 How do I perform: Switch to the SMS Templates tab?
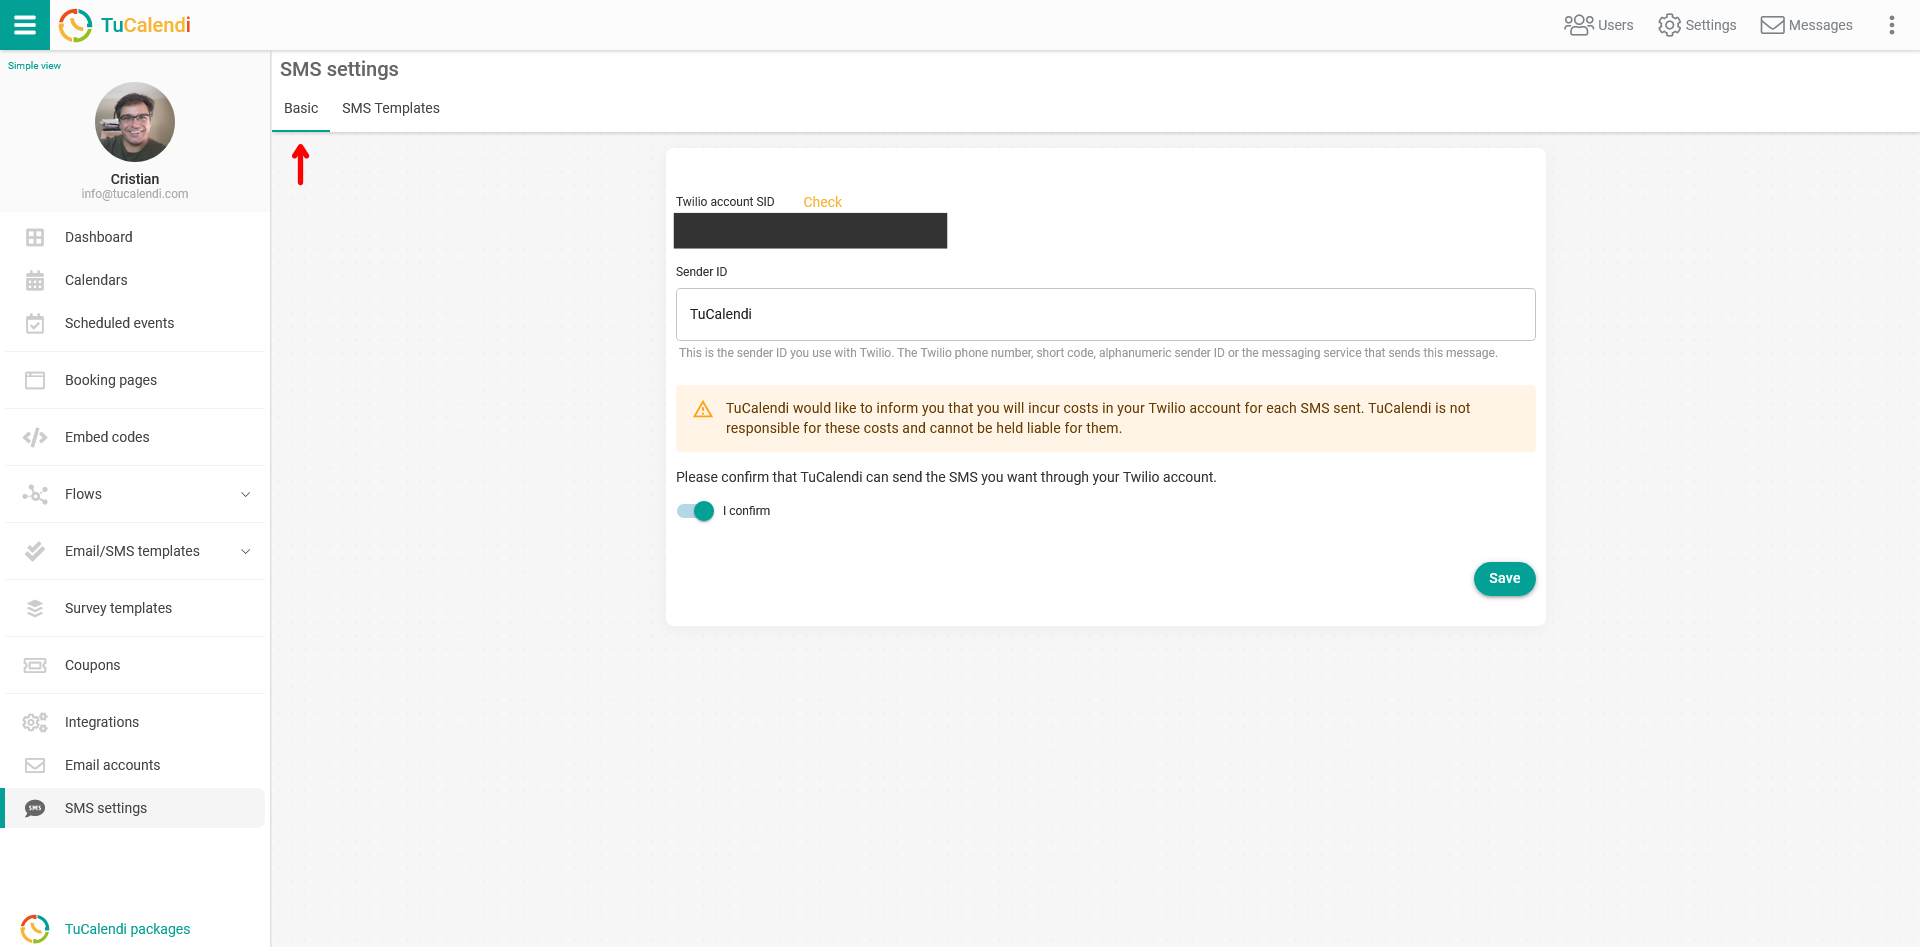(x=391, y=108)
